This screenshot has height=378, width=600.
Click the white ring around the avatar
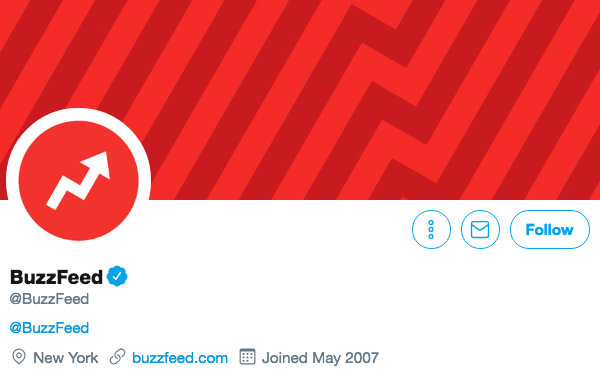[12, 180]
